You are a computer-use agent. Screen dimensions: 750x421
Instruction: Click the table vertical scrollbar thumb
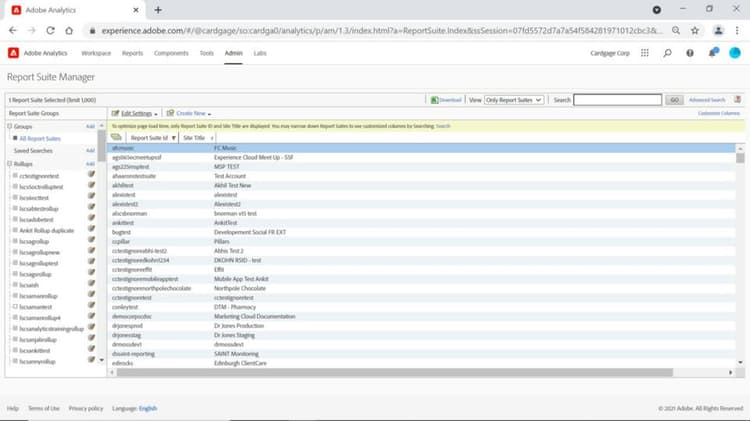740,158
